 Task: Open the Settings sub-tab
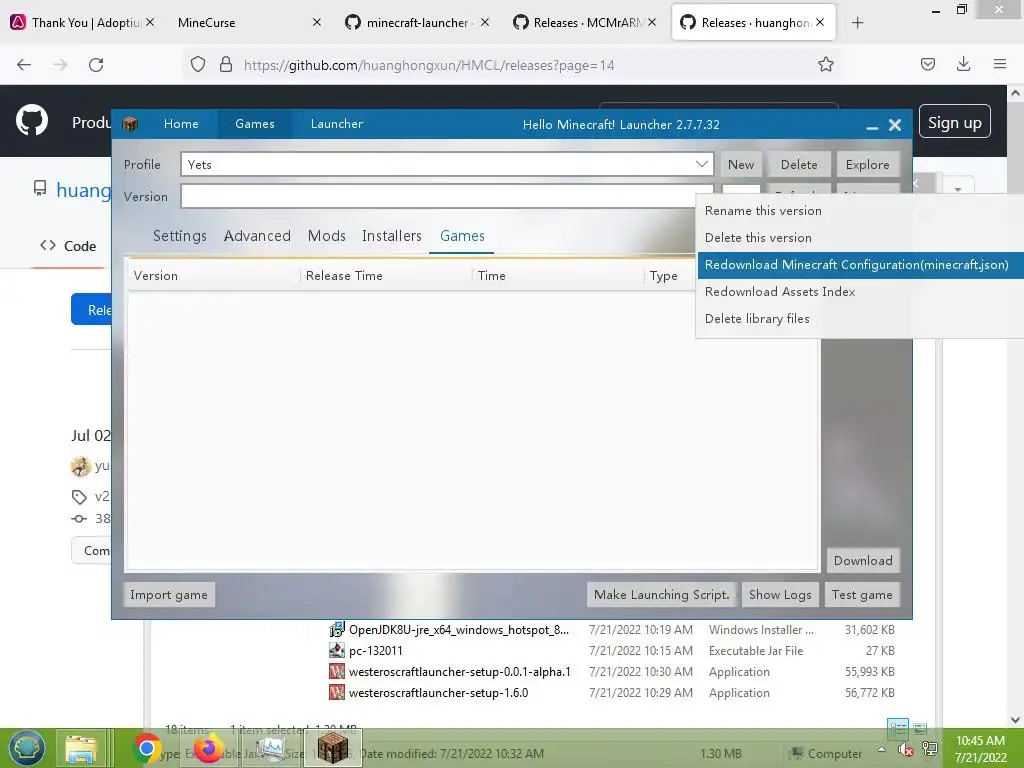click(x=180, y=236)
